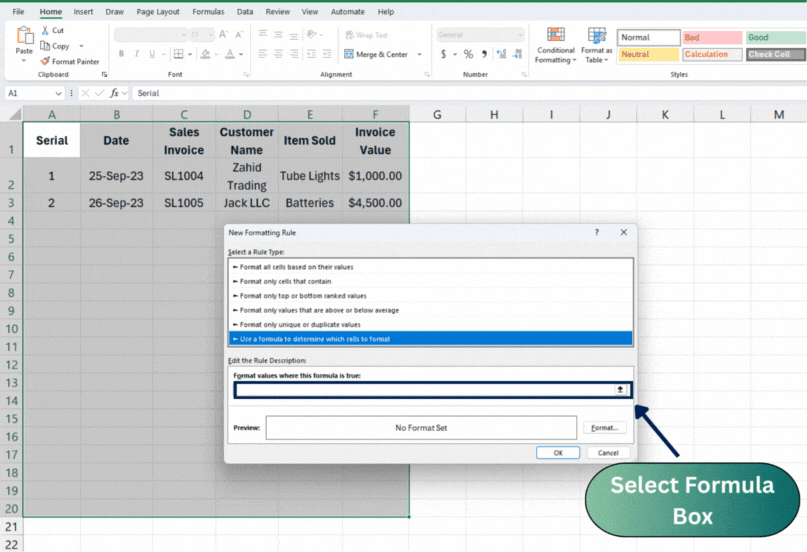Open the General number format combo box

[478, 35]
